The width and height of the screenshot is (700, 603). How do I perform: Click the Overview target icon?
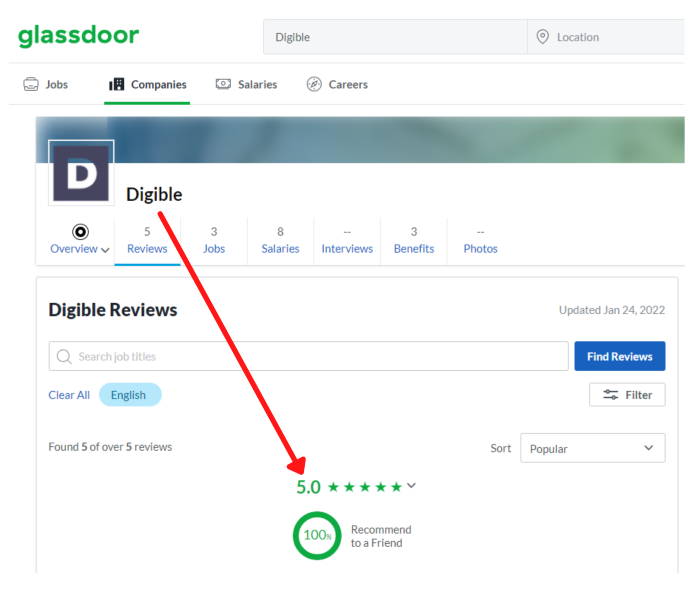(x=80, y=232)
